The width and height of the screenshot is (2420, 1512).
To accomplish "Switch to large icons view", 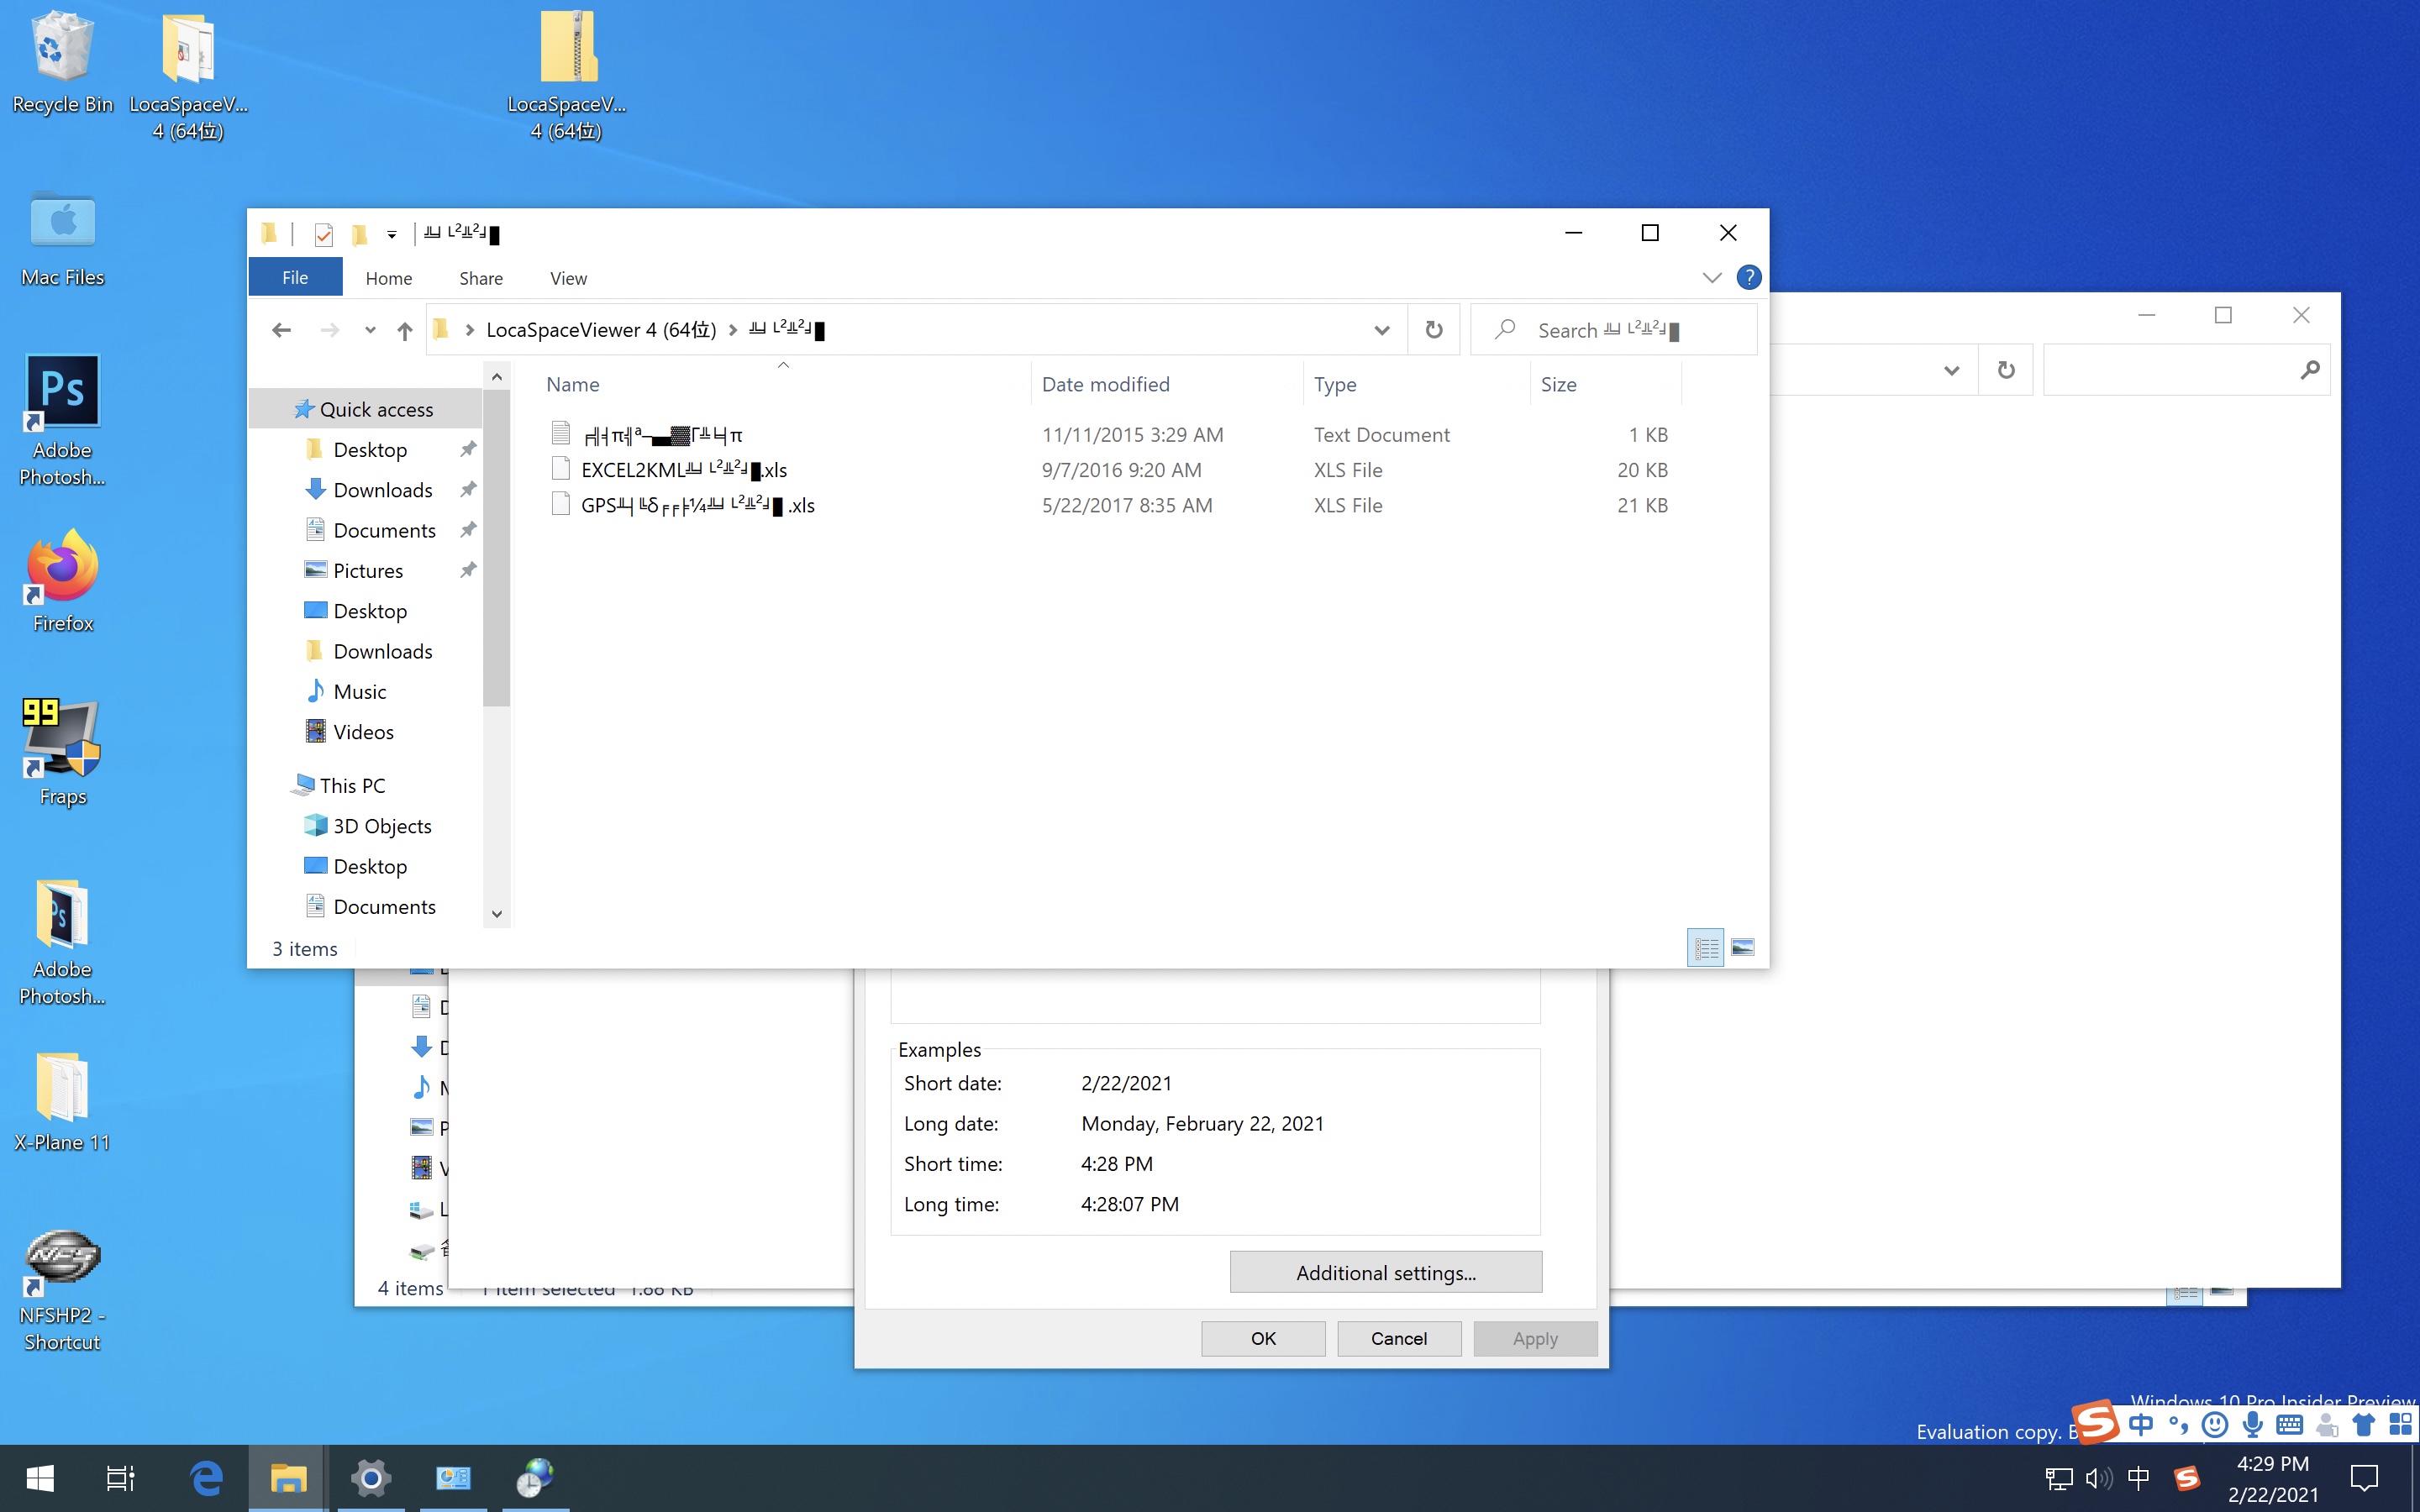I will click(x=1744, y=947).
